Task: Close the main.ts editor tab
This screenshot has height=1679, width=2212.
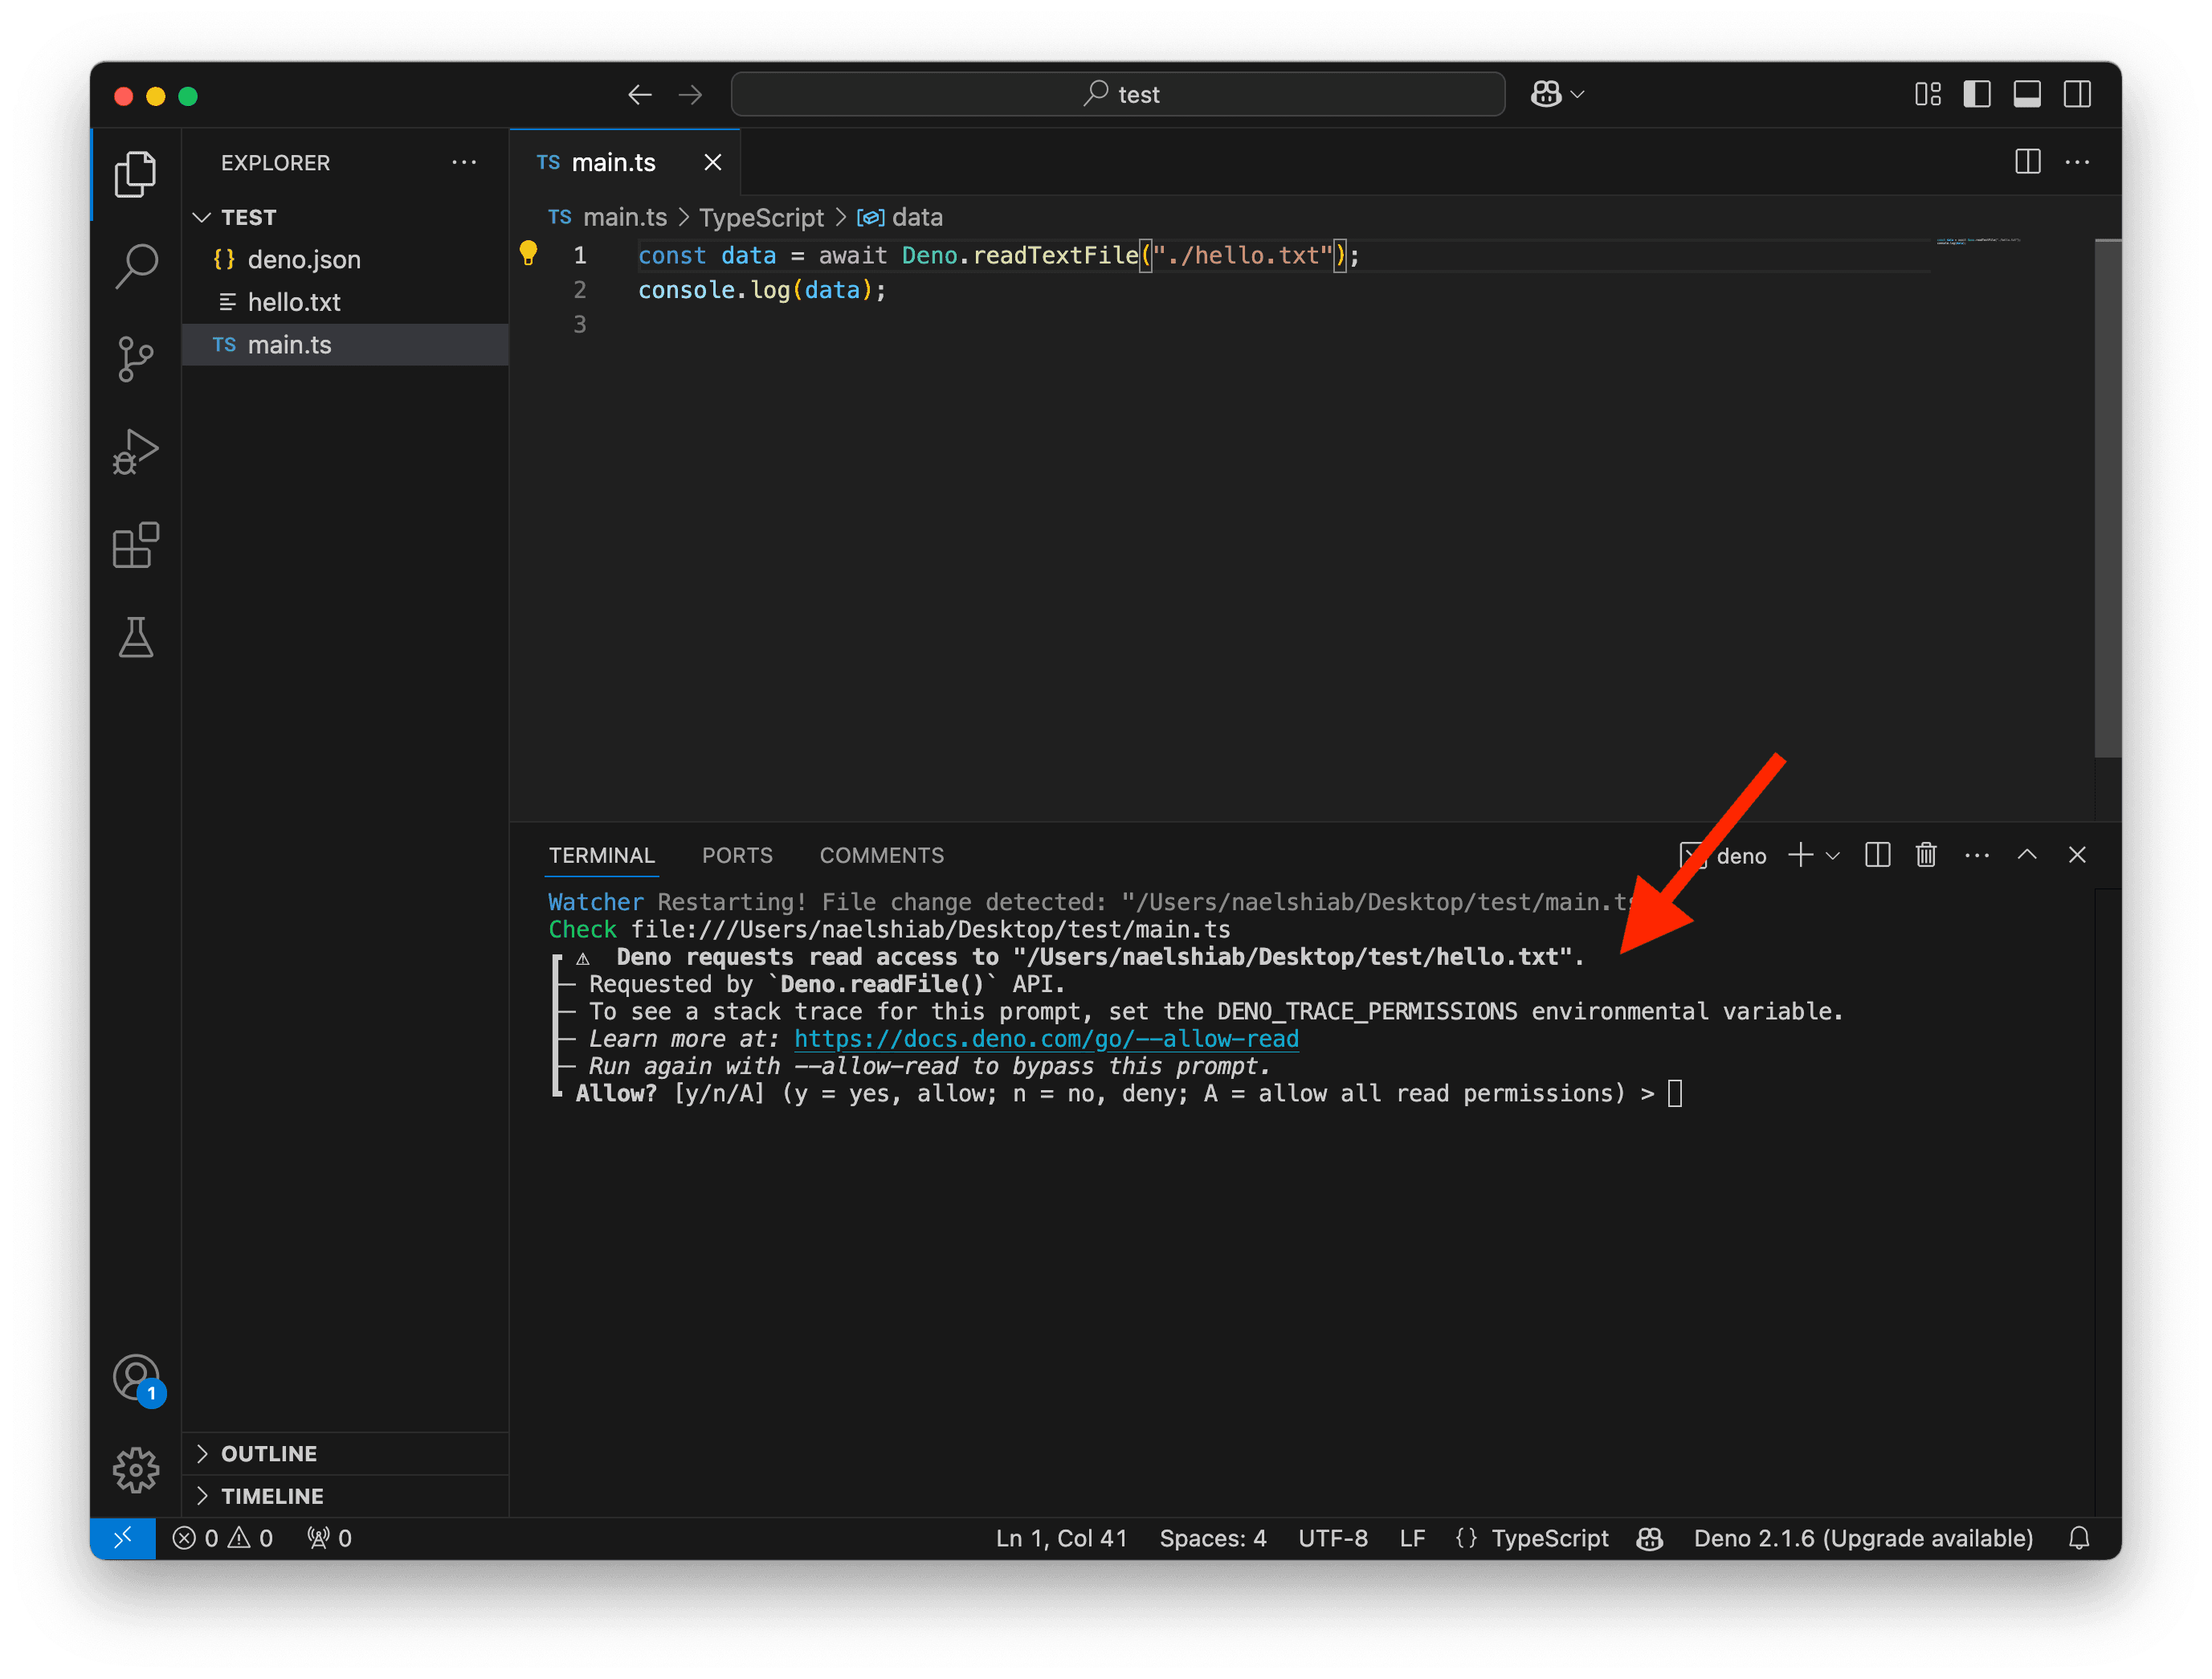Action: click(x=713, y=162)
